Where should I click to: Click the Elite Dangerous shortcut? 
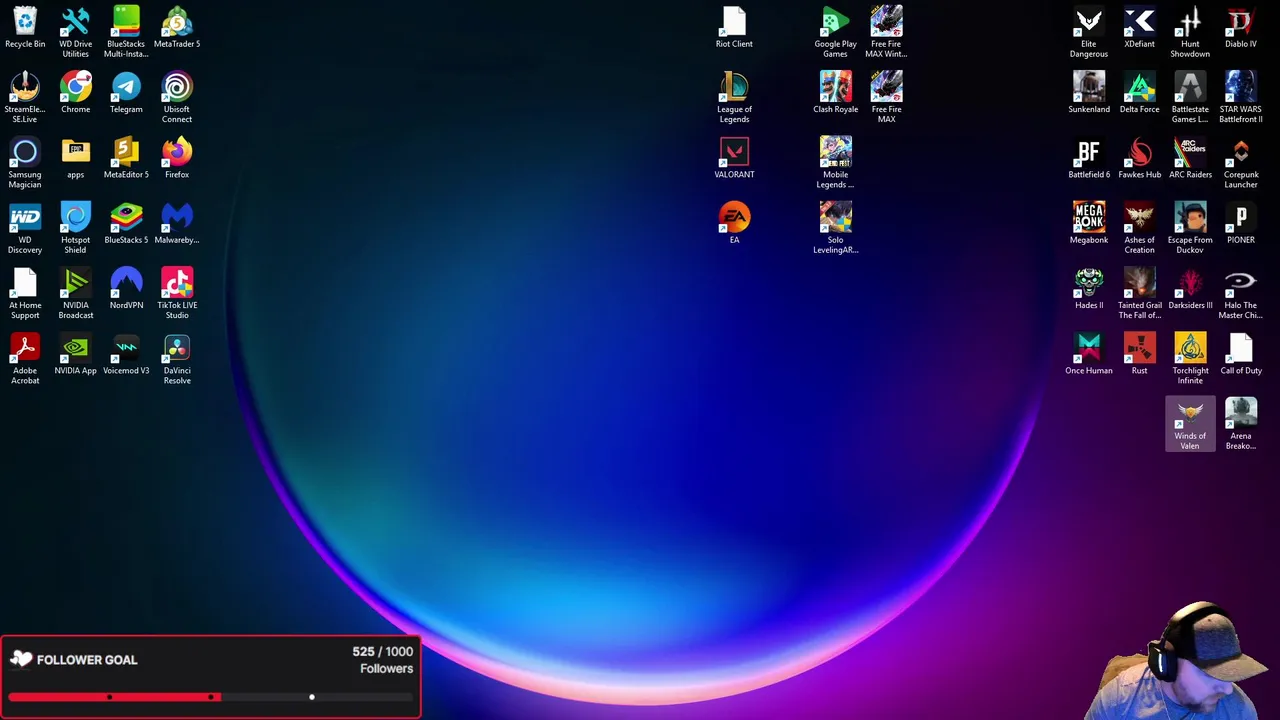pos(1089,21)
